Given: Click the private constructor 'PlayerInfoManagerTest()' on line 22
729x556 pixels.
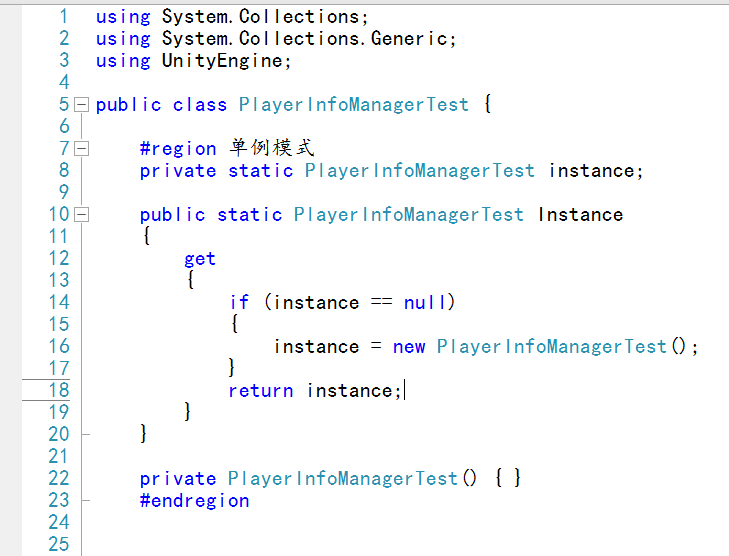Looking at the screenshot, I should coord(352,479).
